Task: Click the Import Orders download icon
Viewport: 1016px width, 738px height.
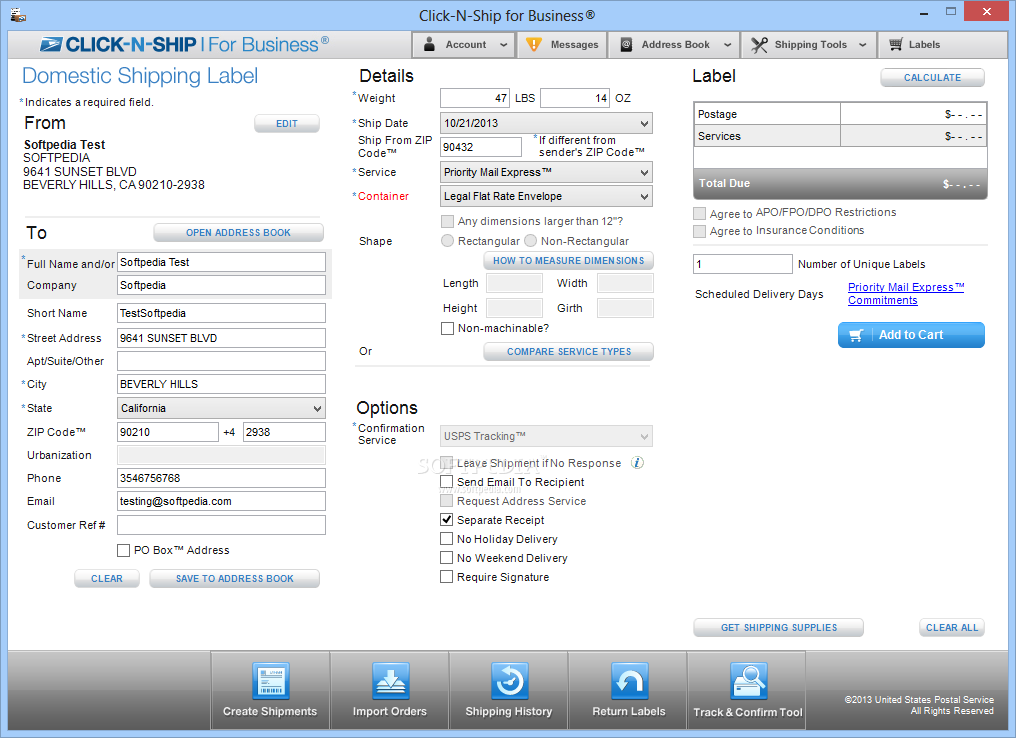Action: tap(390, 681)
